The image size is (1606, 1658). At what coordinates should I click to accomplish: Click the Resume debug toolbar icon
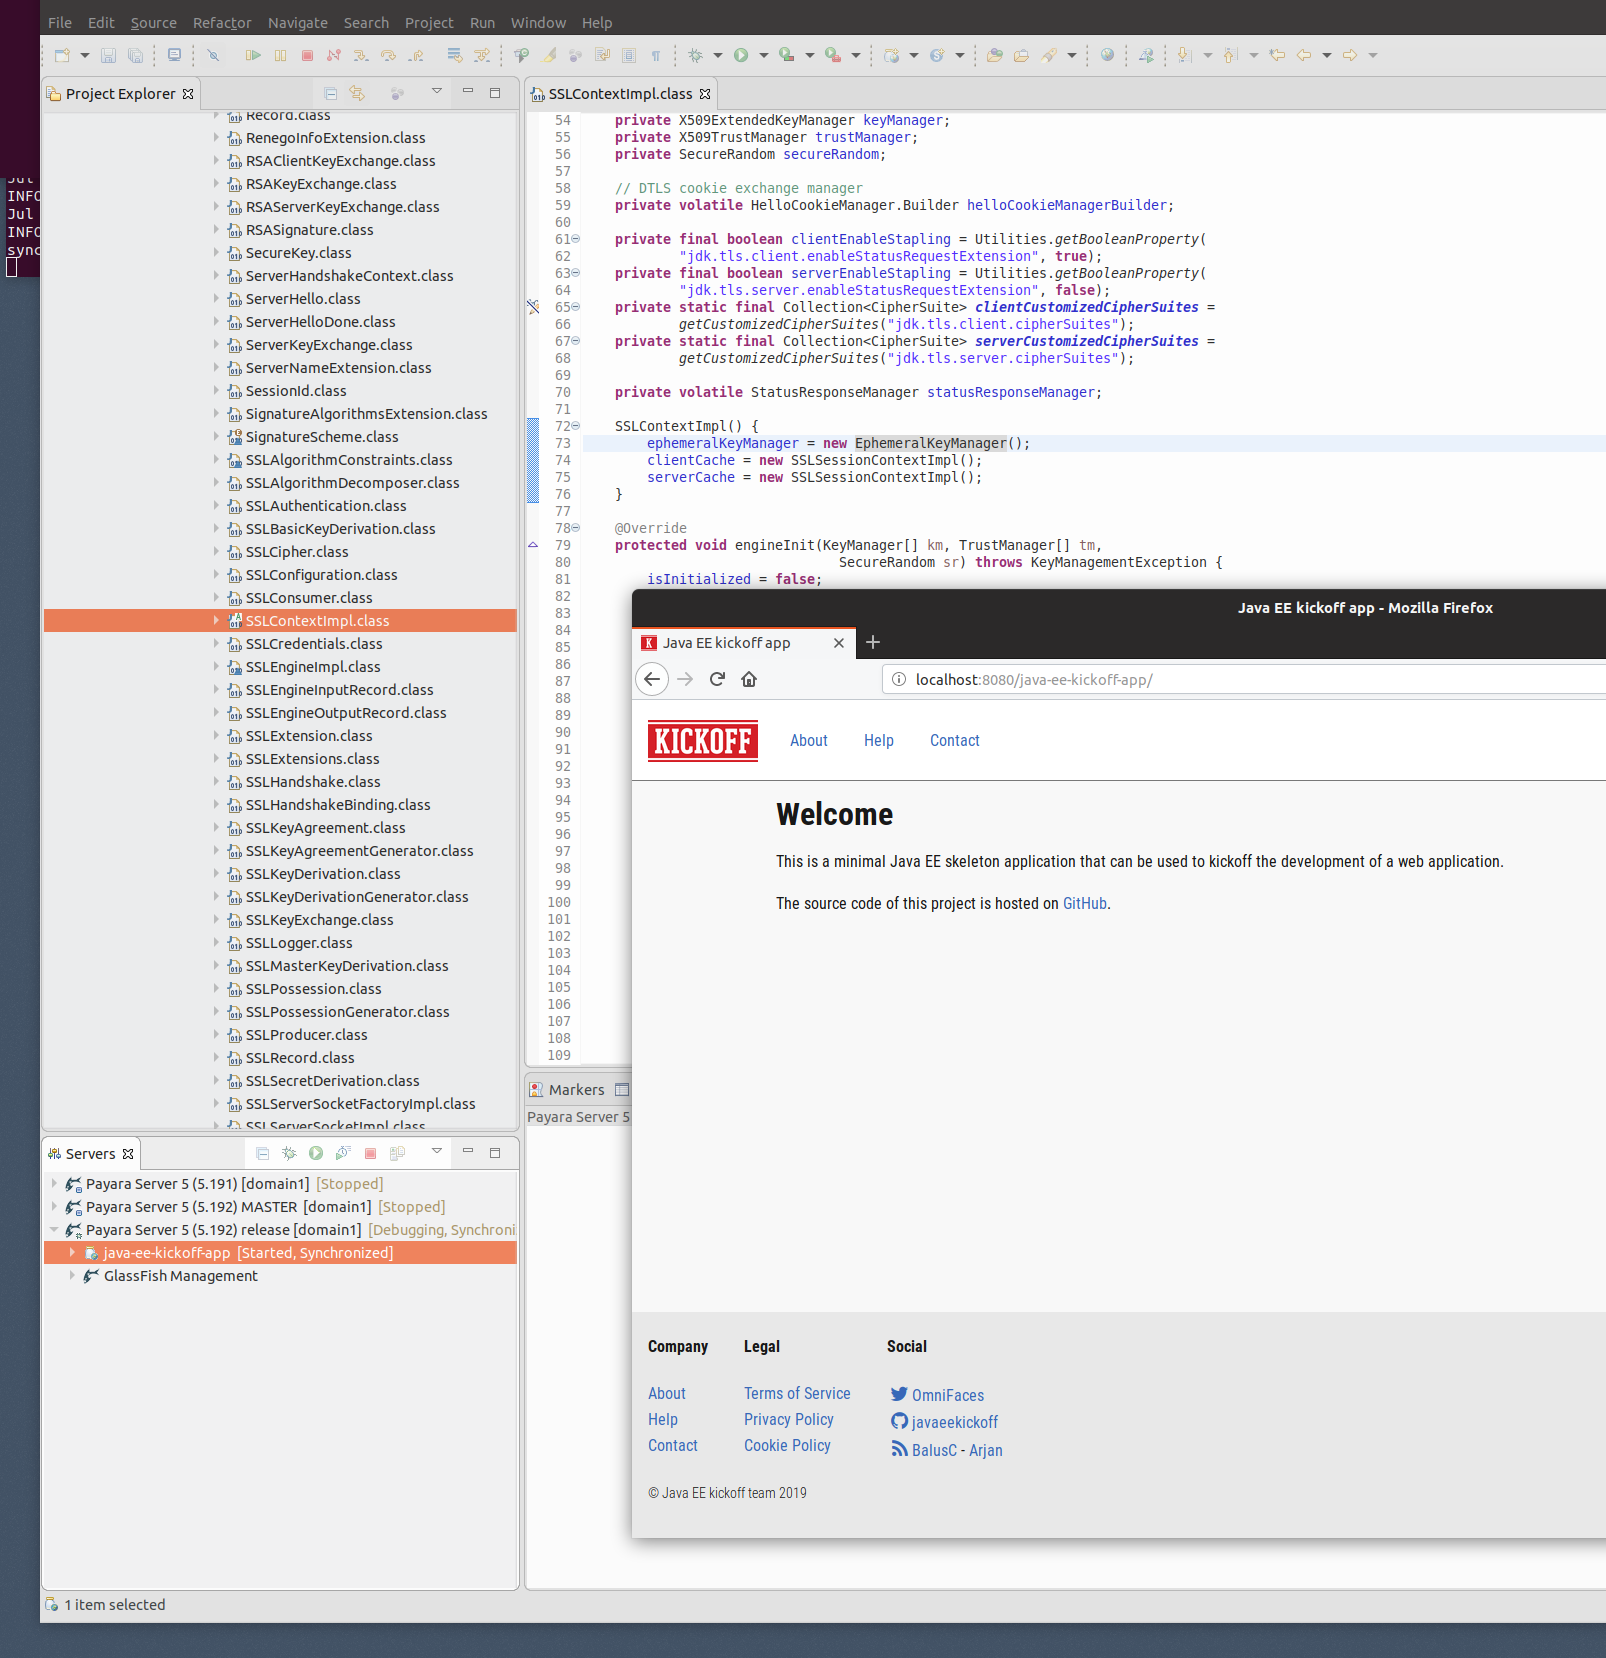tap(253, 56)
